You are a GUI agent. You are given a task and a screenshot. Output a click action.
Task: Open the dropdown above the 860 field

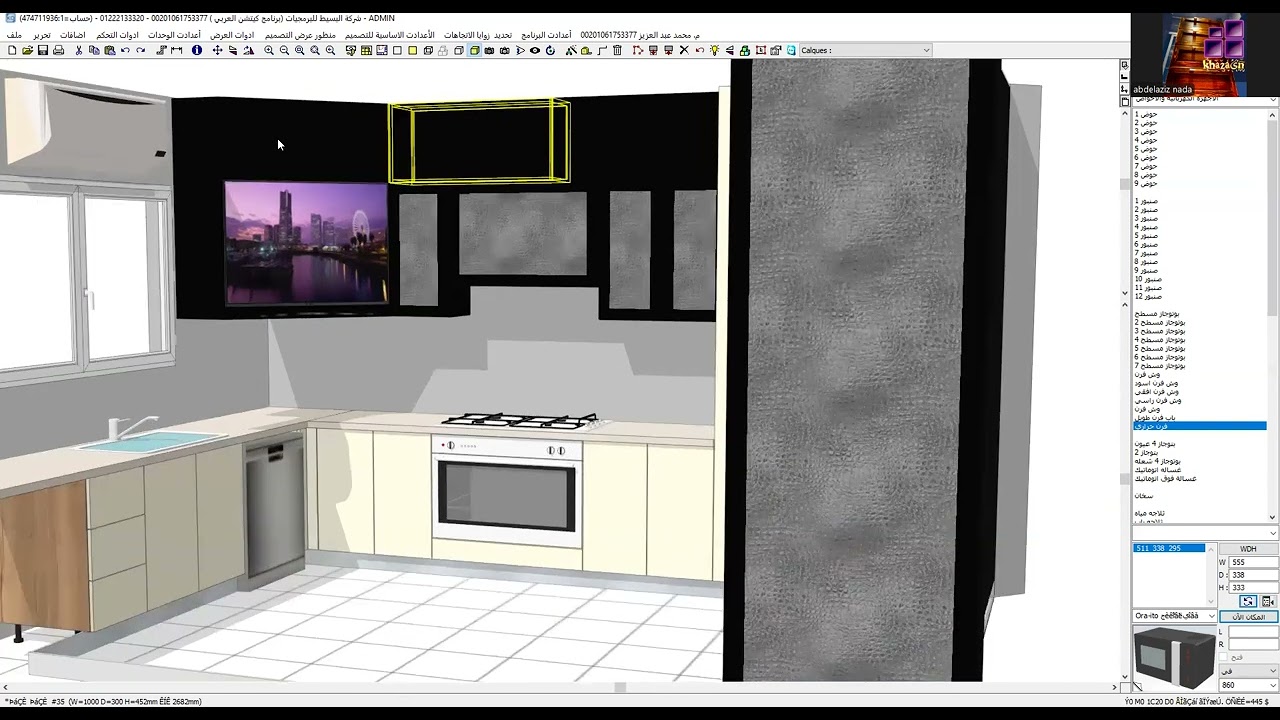[x=1249, y=671]
